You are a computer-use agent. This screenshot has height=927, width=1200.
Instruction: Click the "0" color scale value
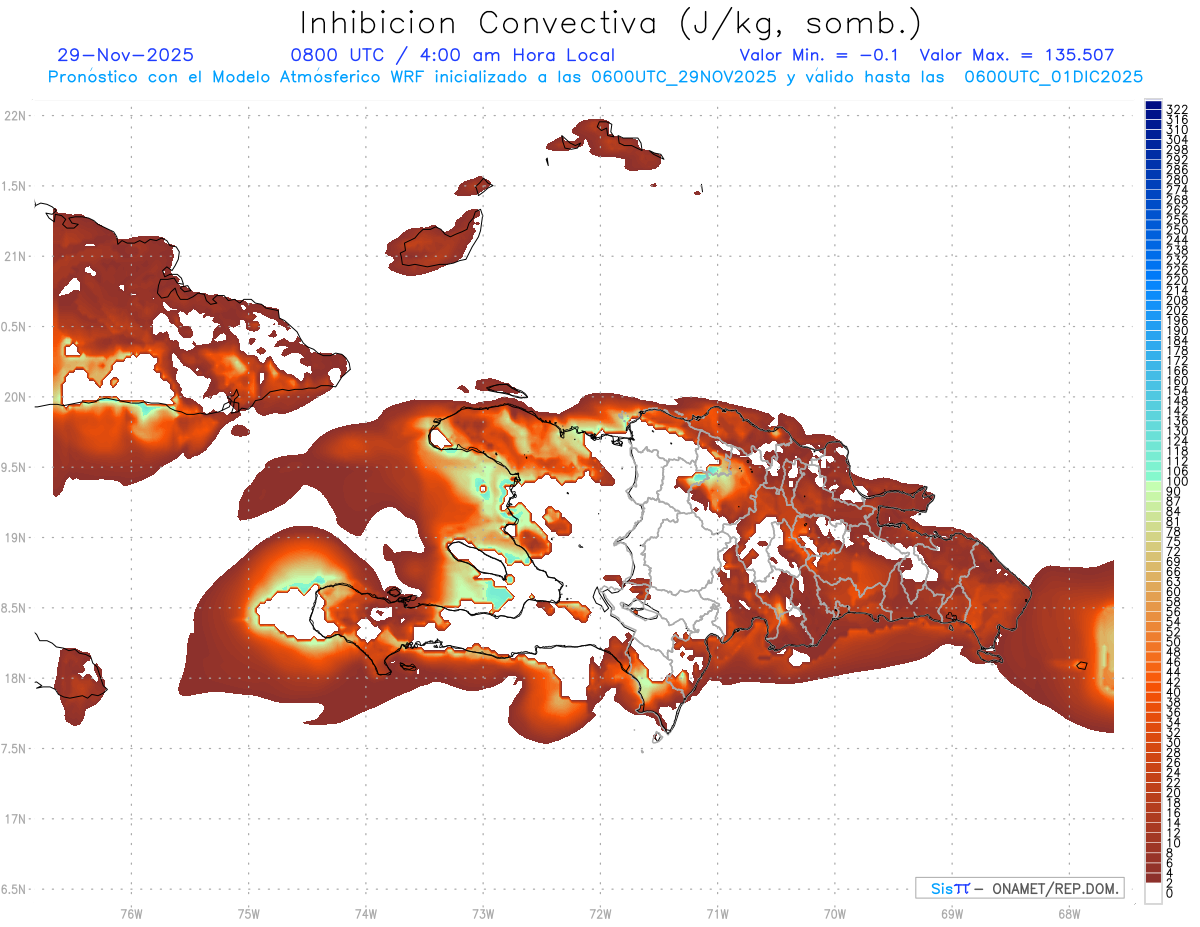click(x=1171, y=892)
